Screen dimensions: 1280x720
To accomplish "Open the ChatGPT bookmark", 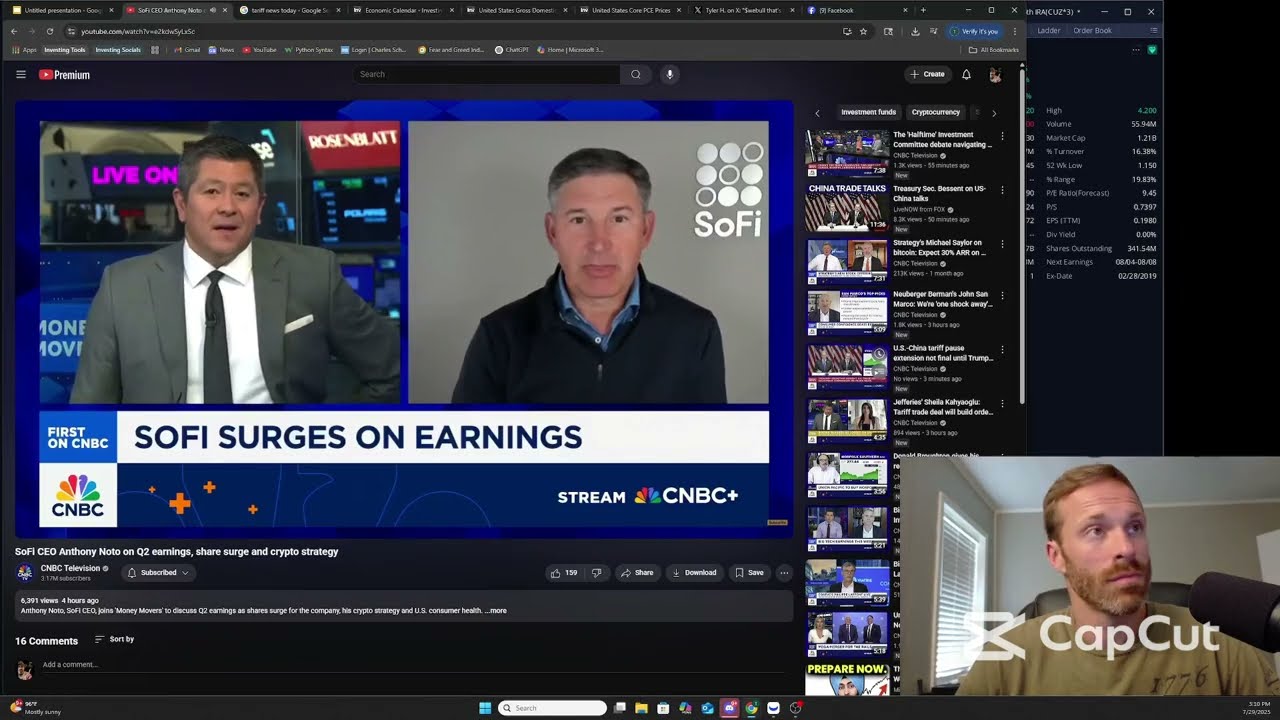I will pos(512,49).
